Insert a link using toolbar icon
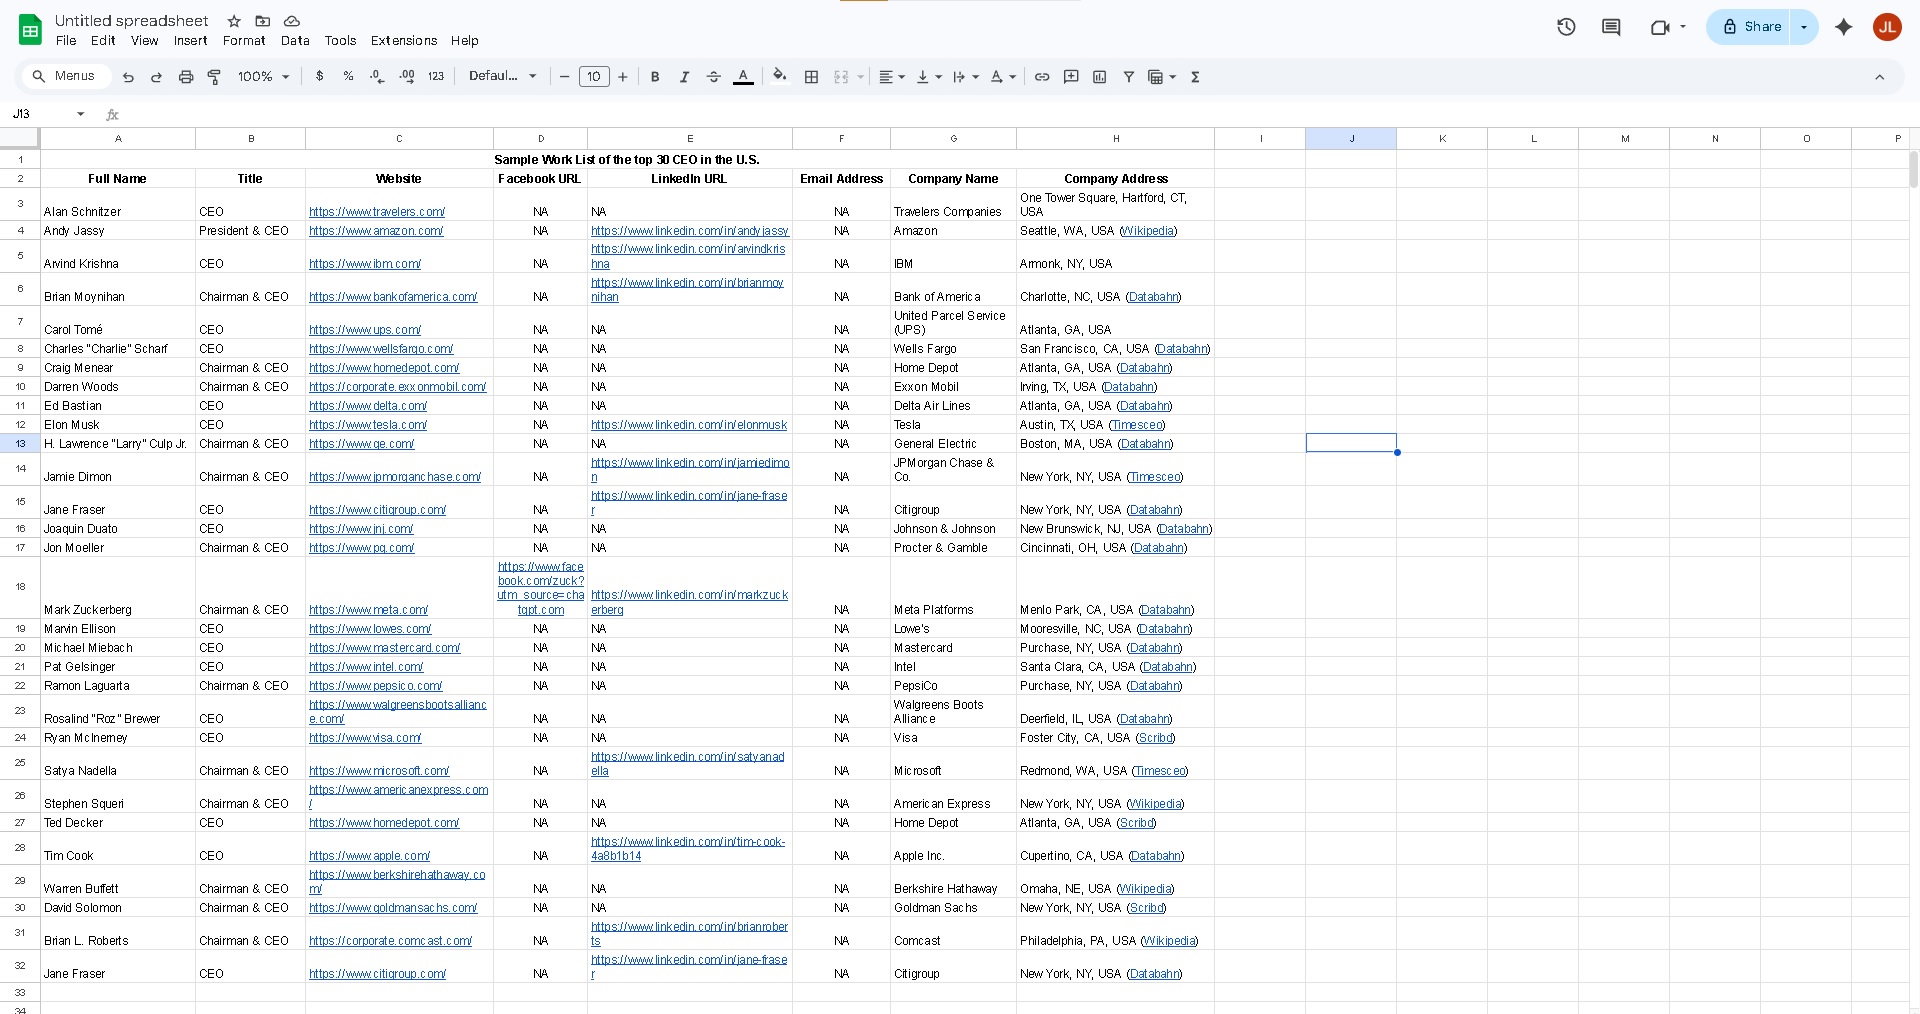Screen dimensions: 1920x1014 [x=1042, y=77]
